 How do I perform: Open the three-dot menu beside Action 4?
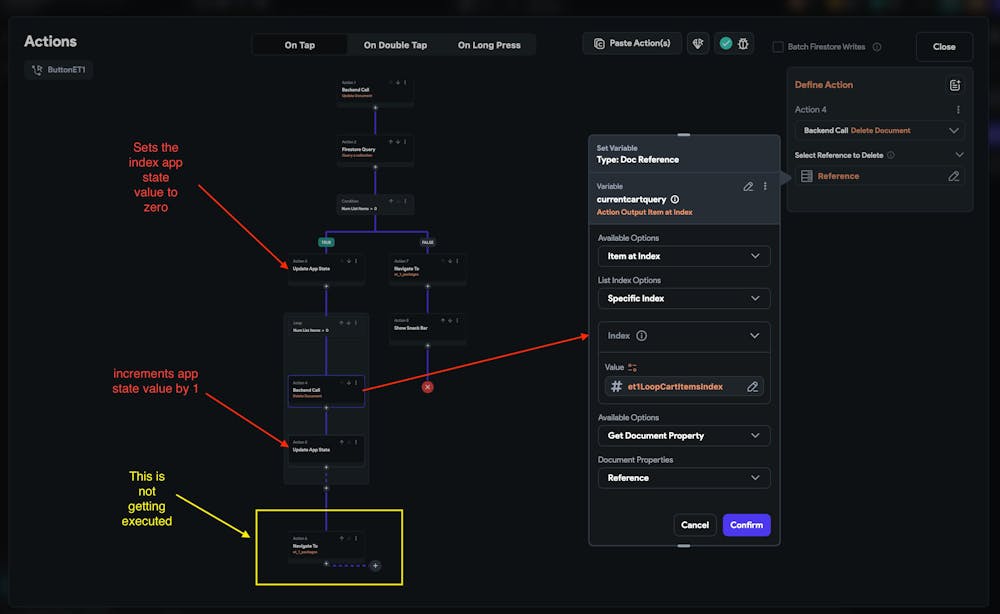(957, 109)
